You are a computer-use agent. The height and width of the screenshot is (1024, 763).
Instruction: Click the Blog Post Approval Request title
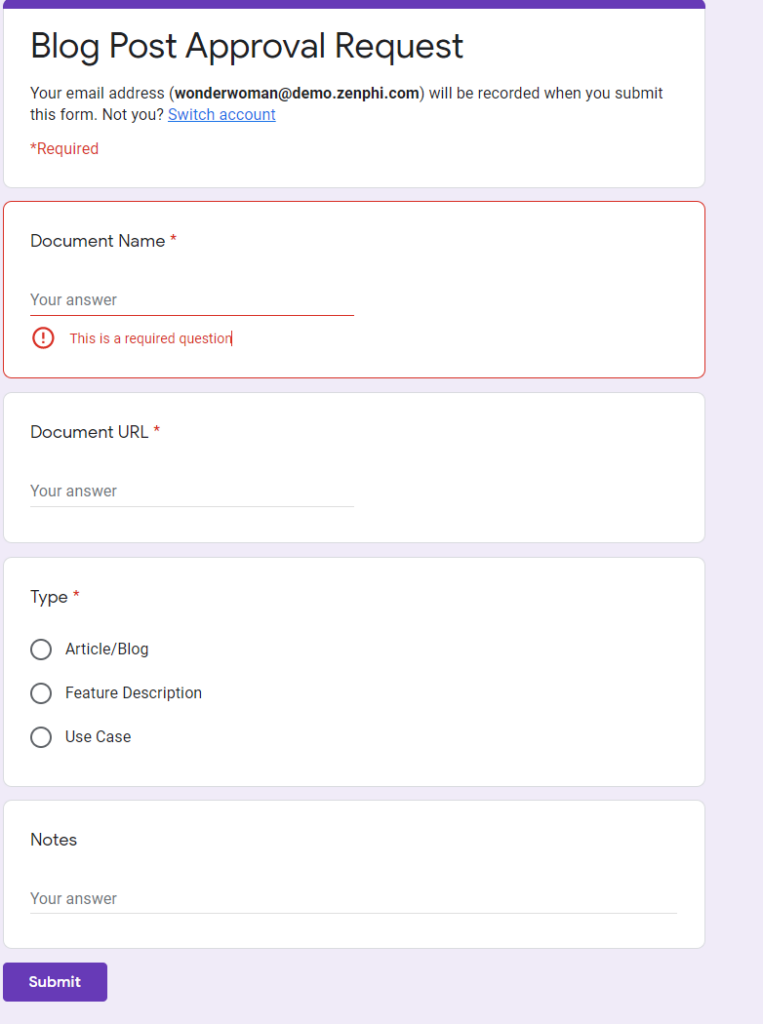[x=246, y=46]
